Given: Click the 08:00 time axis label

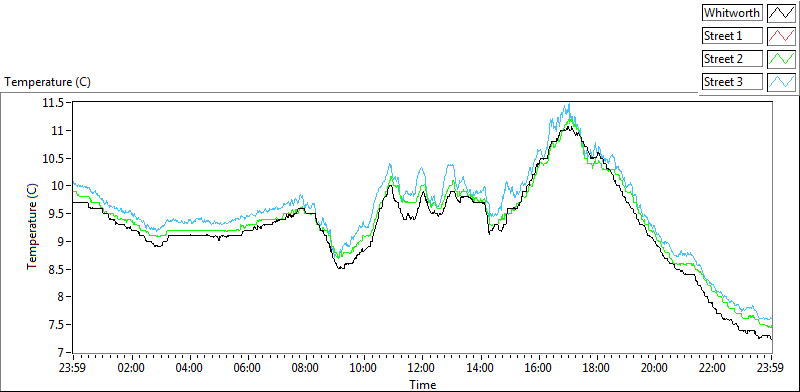Looking at the screenshot, I should coord(306,368).
